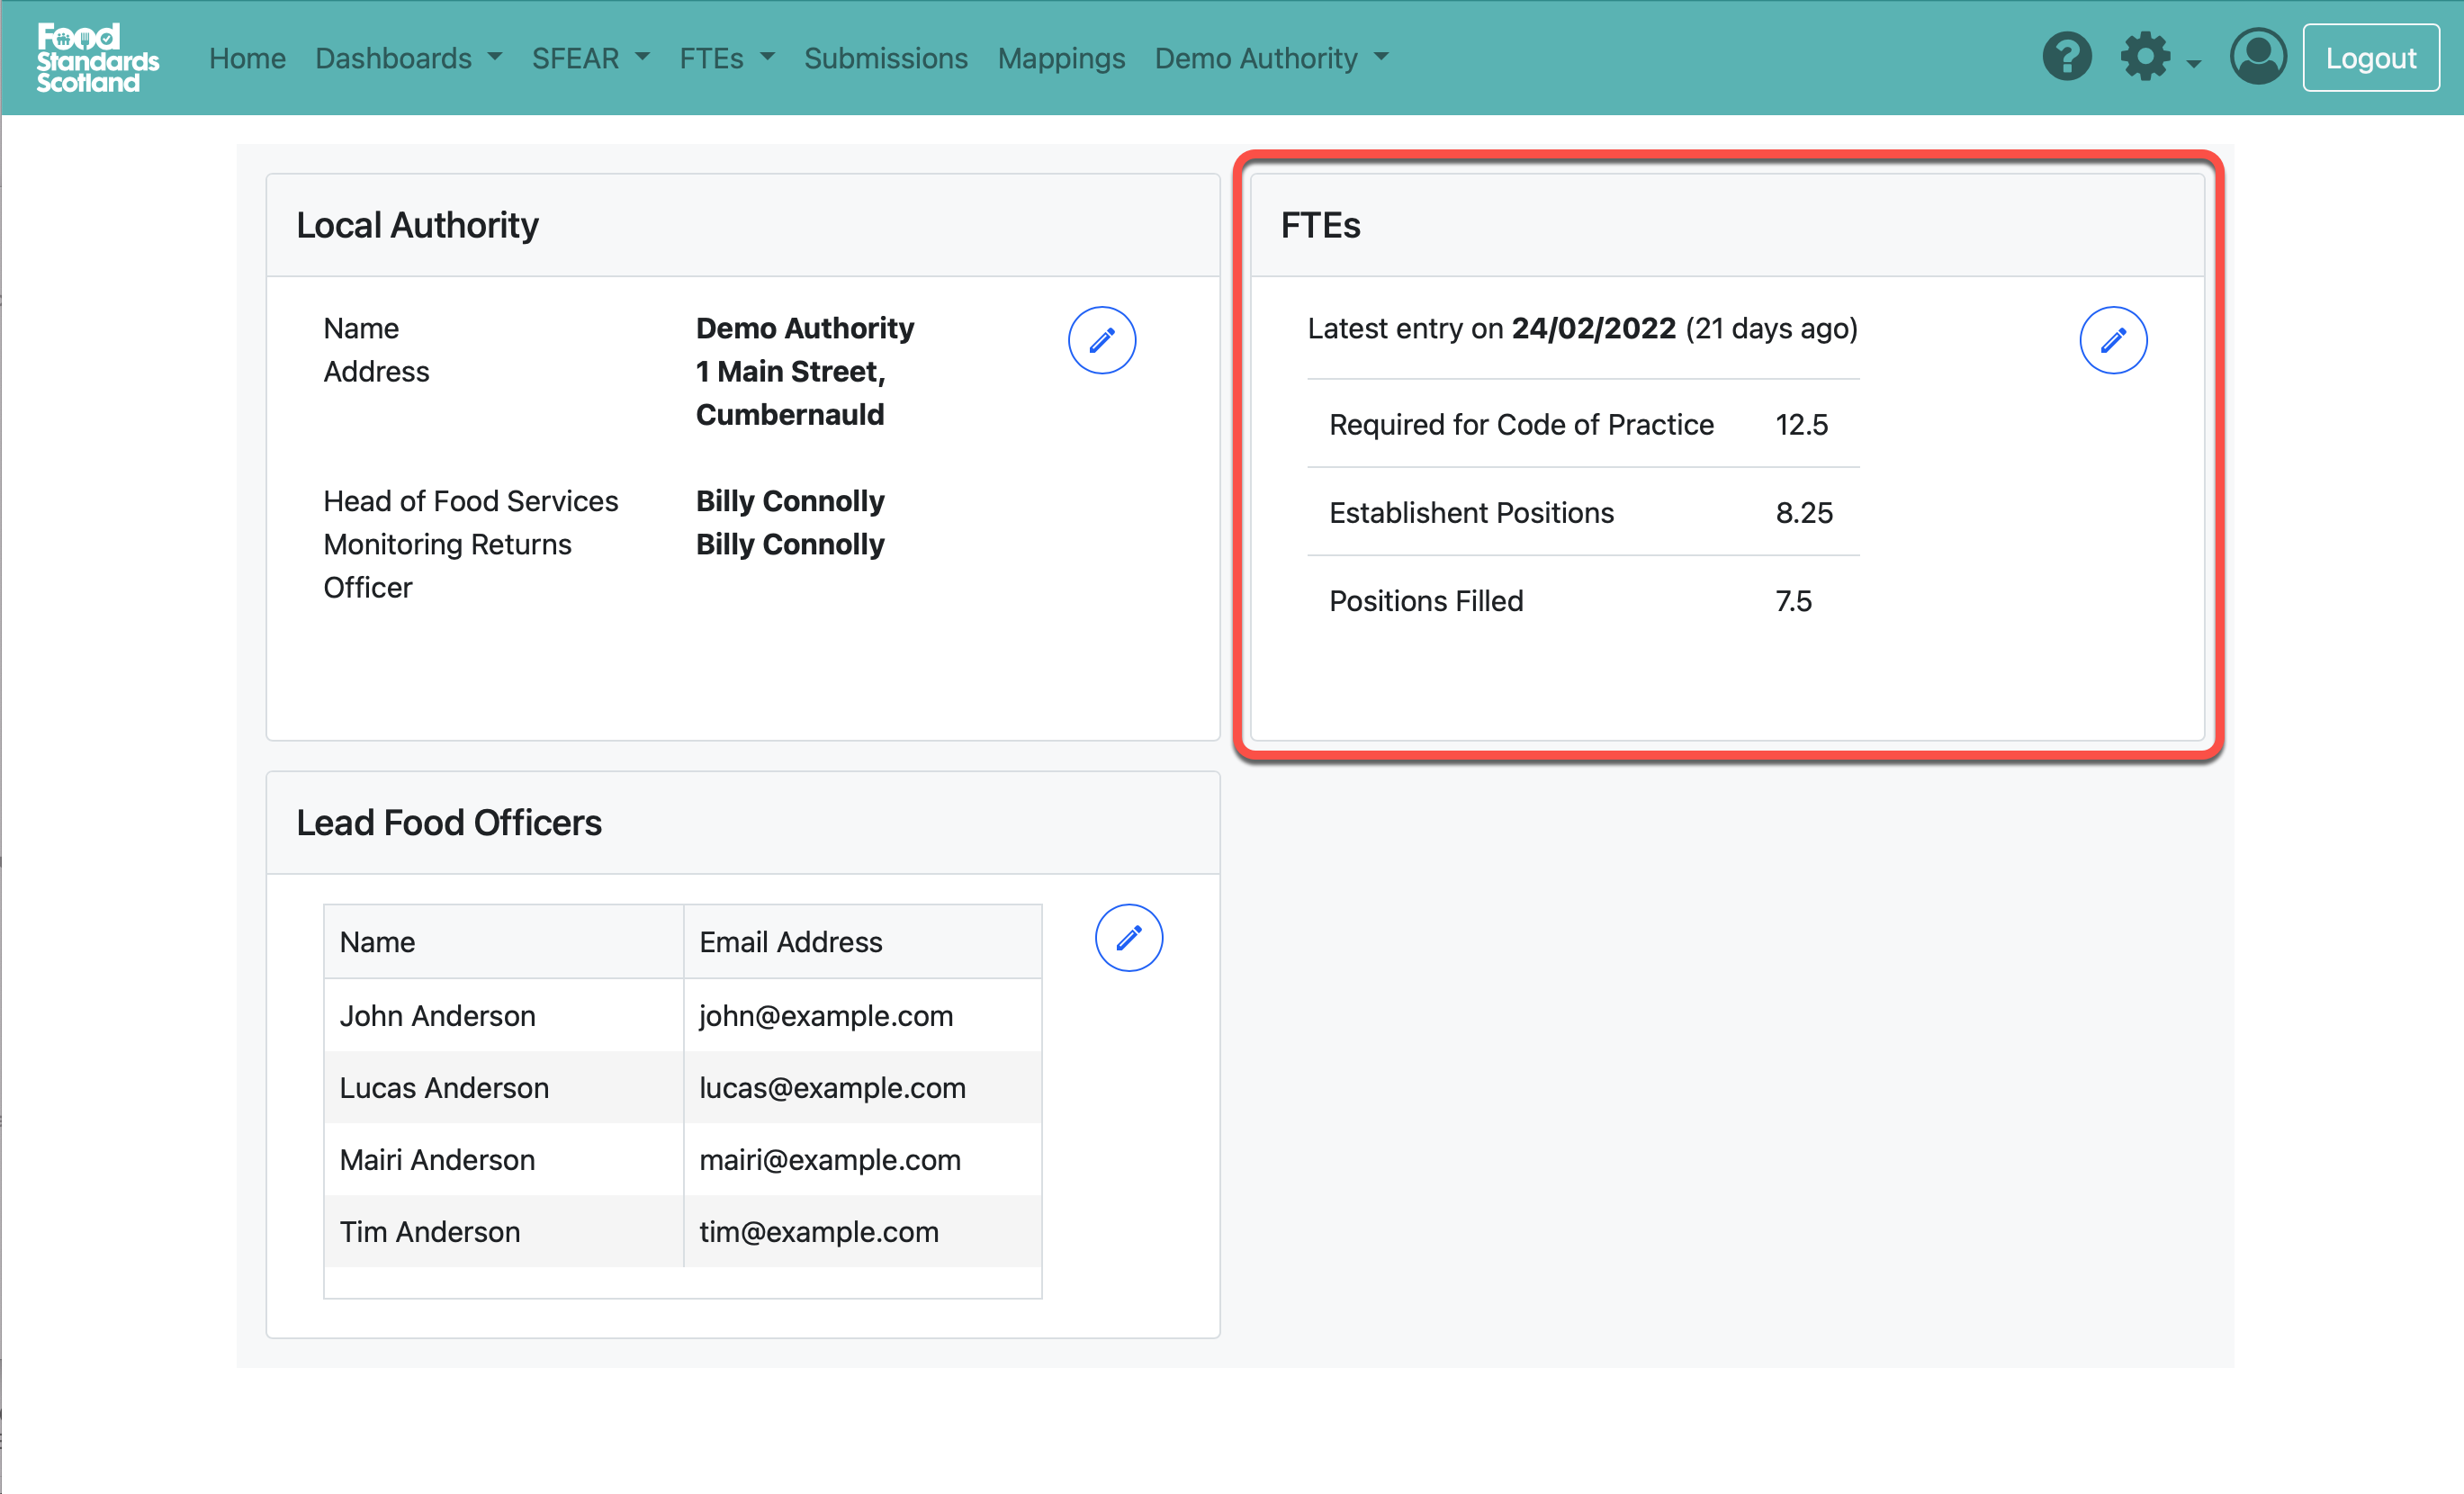
Task: Select Lucas Anderson name cell
Action: coord(503,1087)
